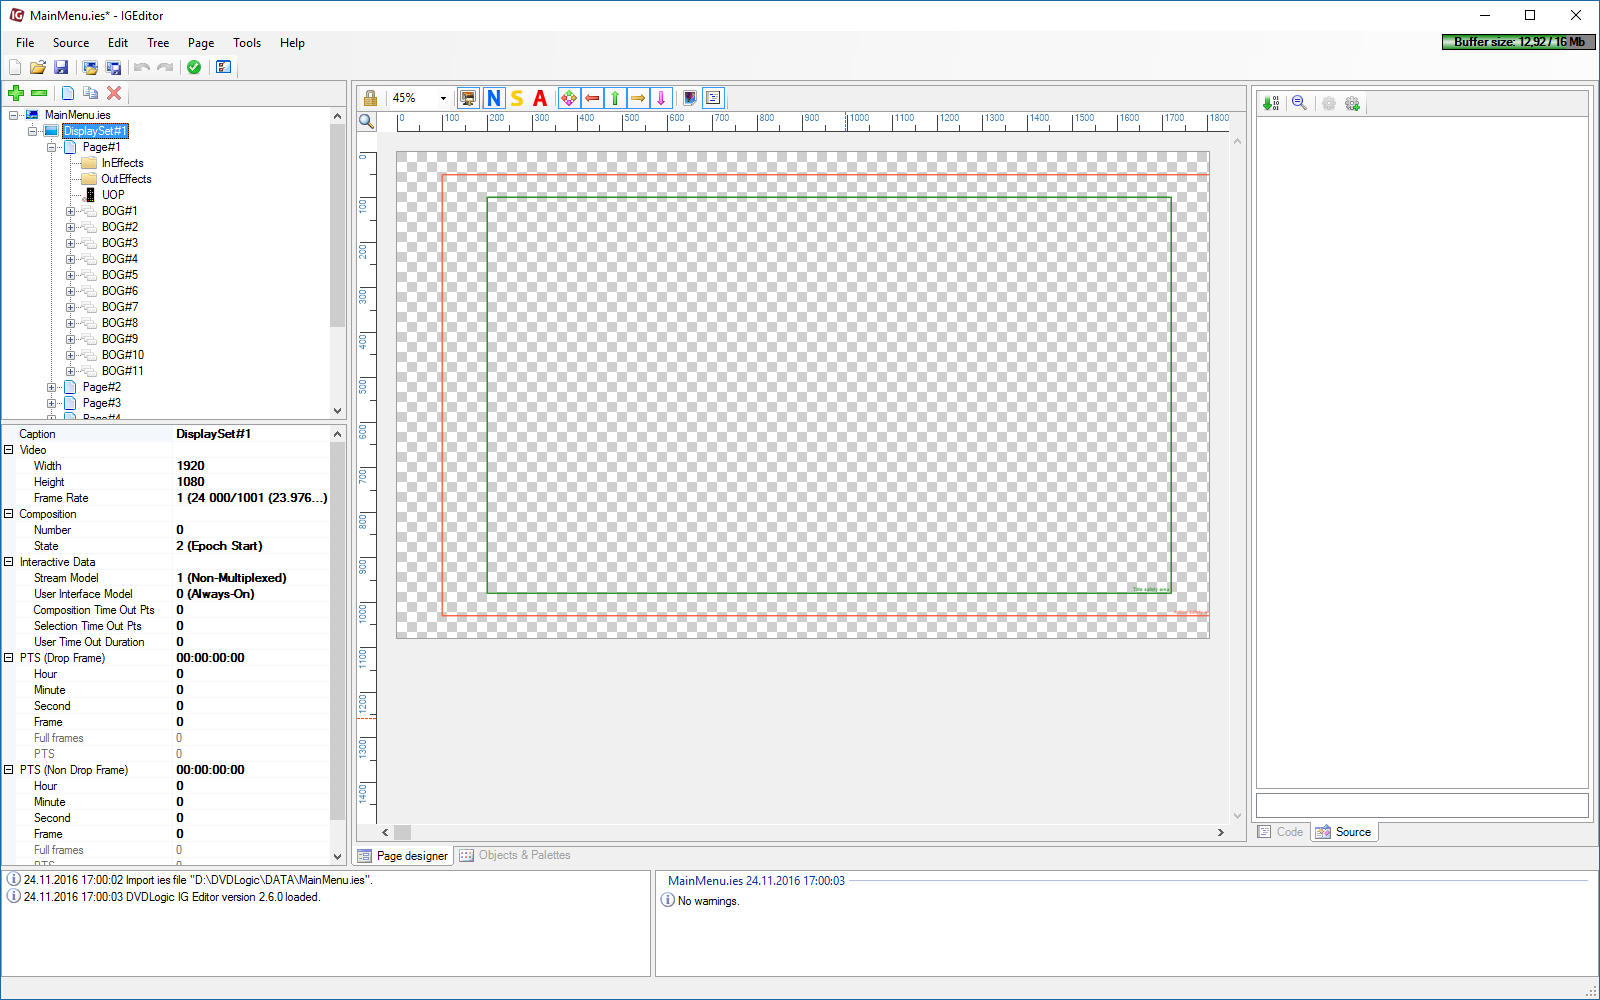Expand the BOG#1 tree node
This screenshot has height=1000, width=1600.
point(71,211)
